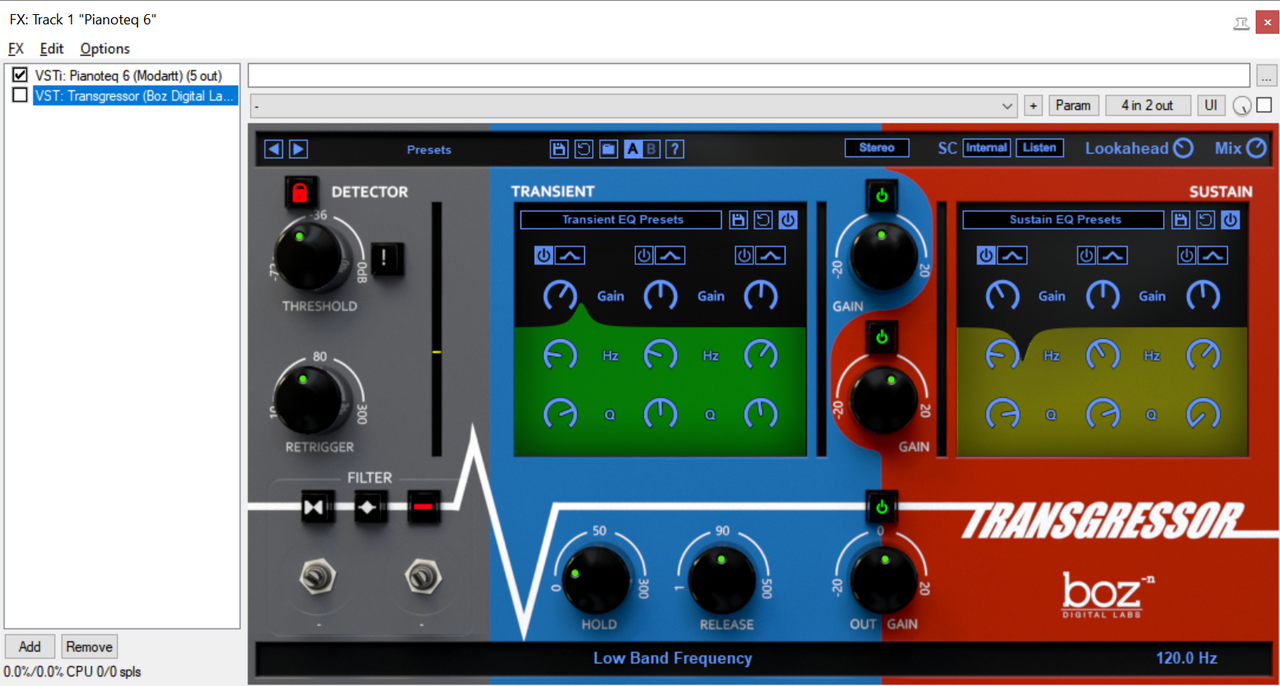Toggle the Stereo mode button
1280x686 pixels.
click(x=877, y=148)
